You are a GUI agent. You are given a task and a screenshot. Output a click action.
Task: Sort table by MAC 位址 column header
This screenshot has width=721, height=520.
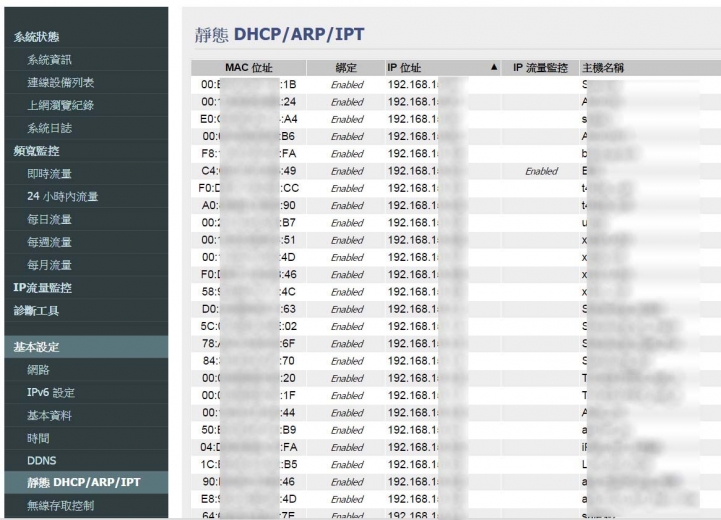pos(249,68)
